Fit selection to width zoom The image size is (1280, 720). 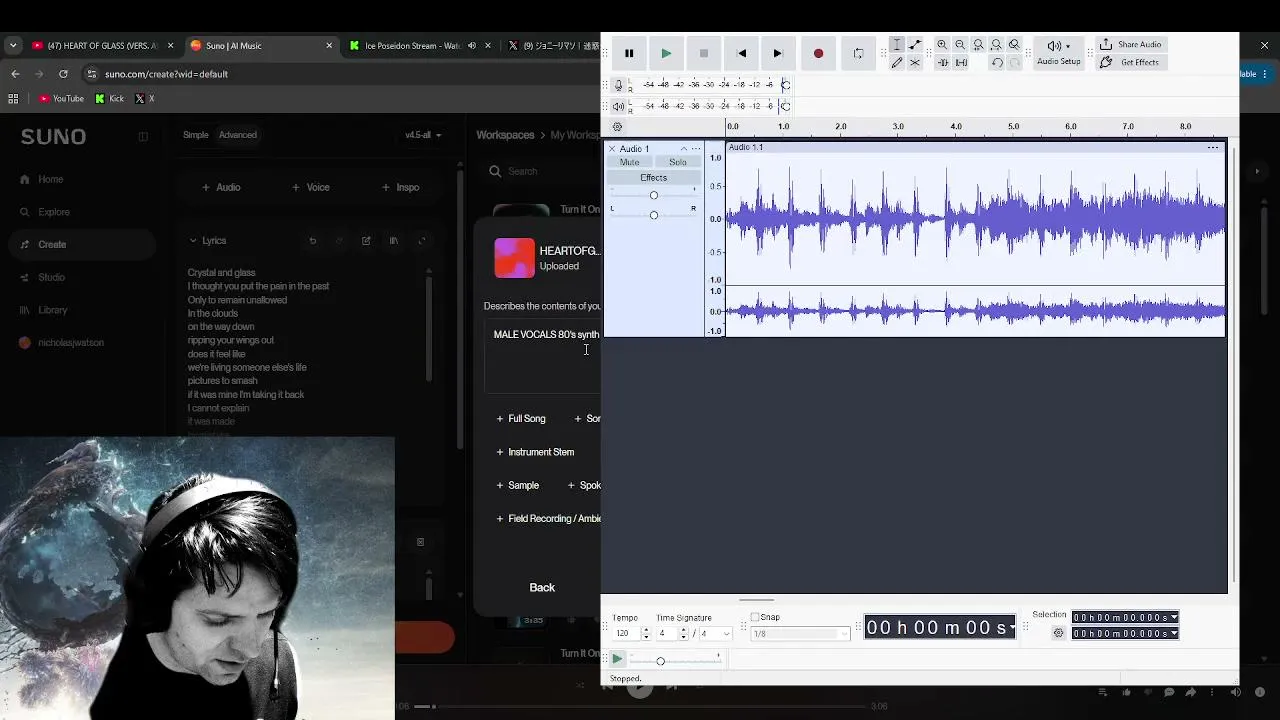978,45
